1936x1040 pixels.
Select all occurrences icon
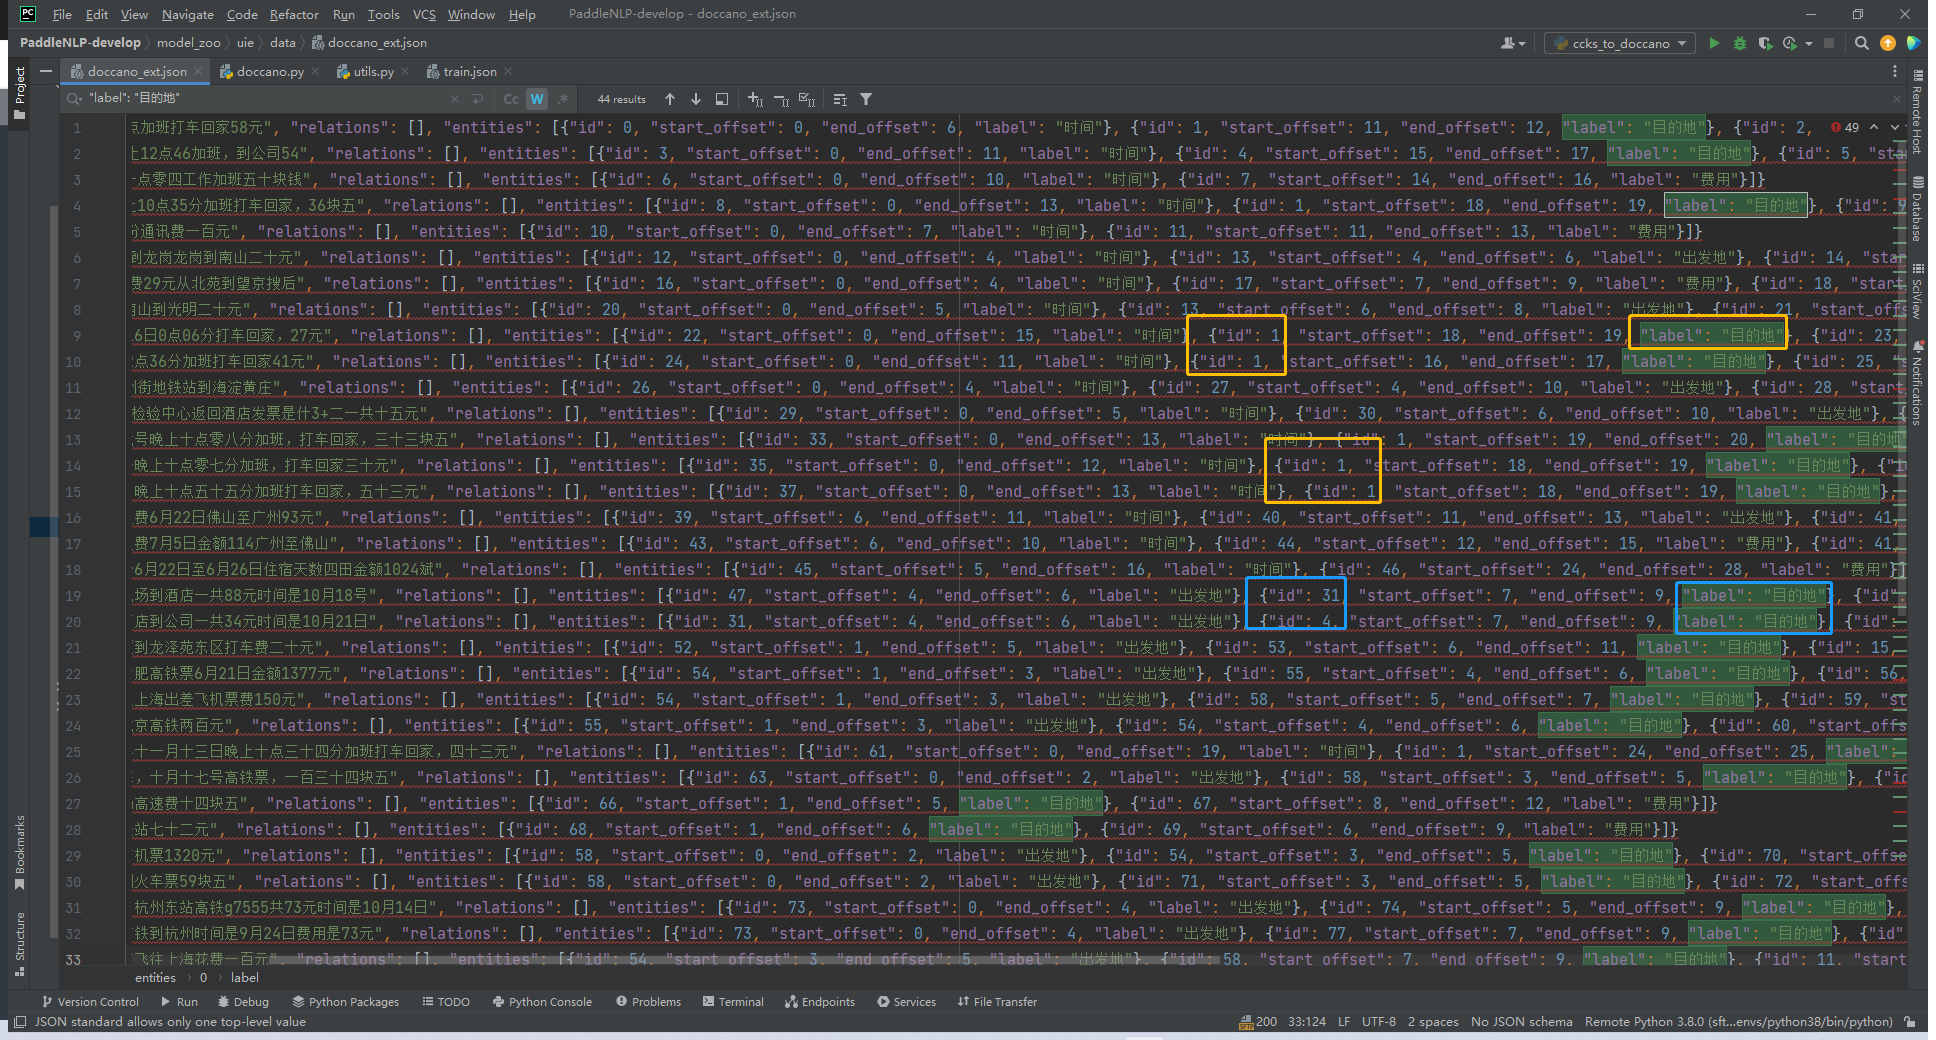pos(808,99)
